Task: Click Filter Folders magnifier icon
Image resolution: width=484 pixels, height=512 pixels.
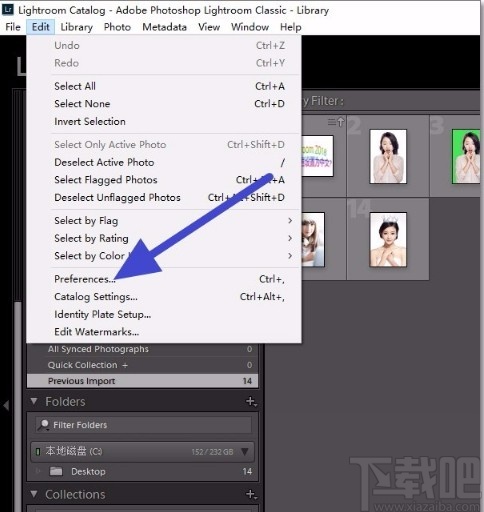Action: tap(43, 425)
